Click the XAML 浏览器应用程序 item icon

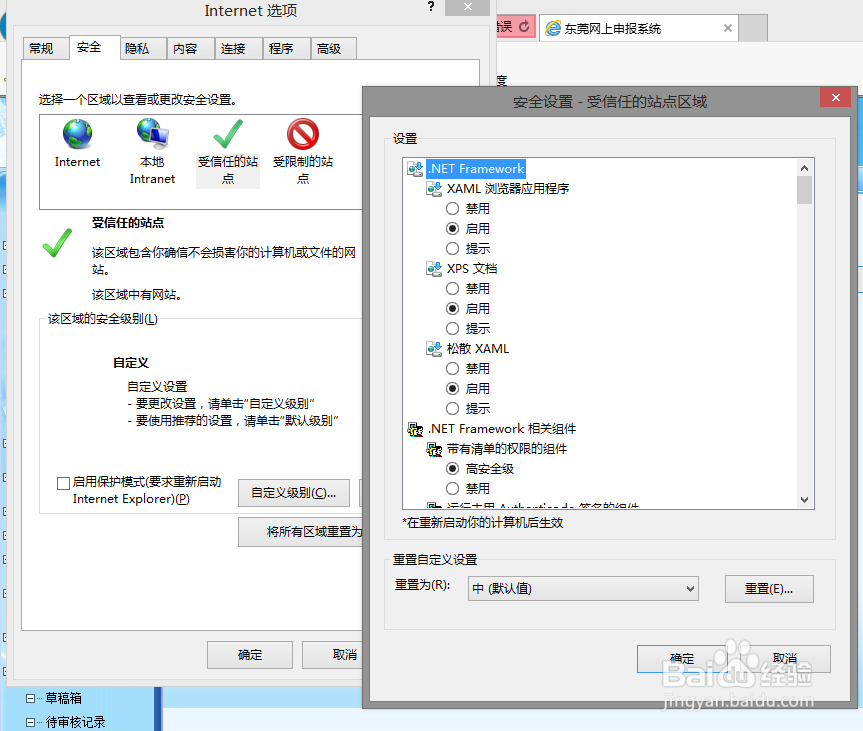pyautogui.click(x=434, y=188)
